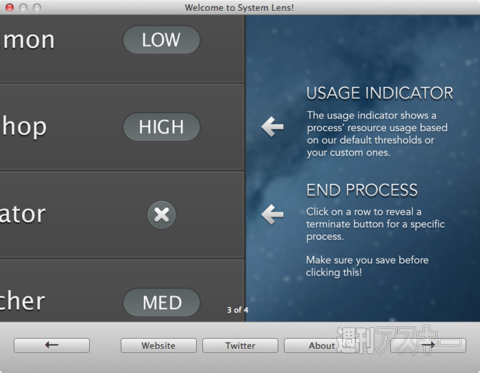Click the LOW usage indicator
The width and height of the screenshot is (480, 373).
[x=162, y=40]
